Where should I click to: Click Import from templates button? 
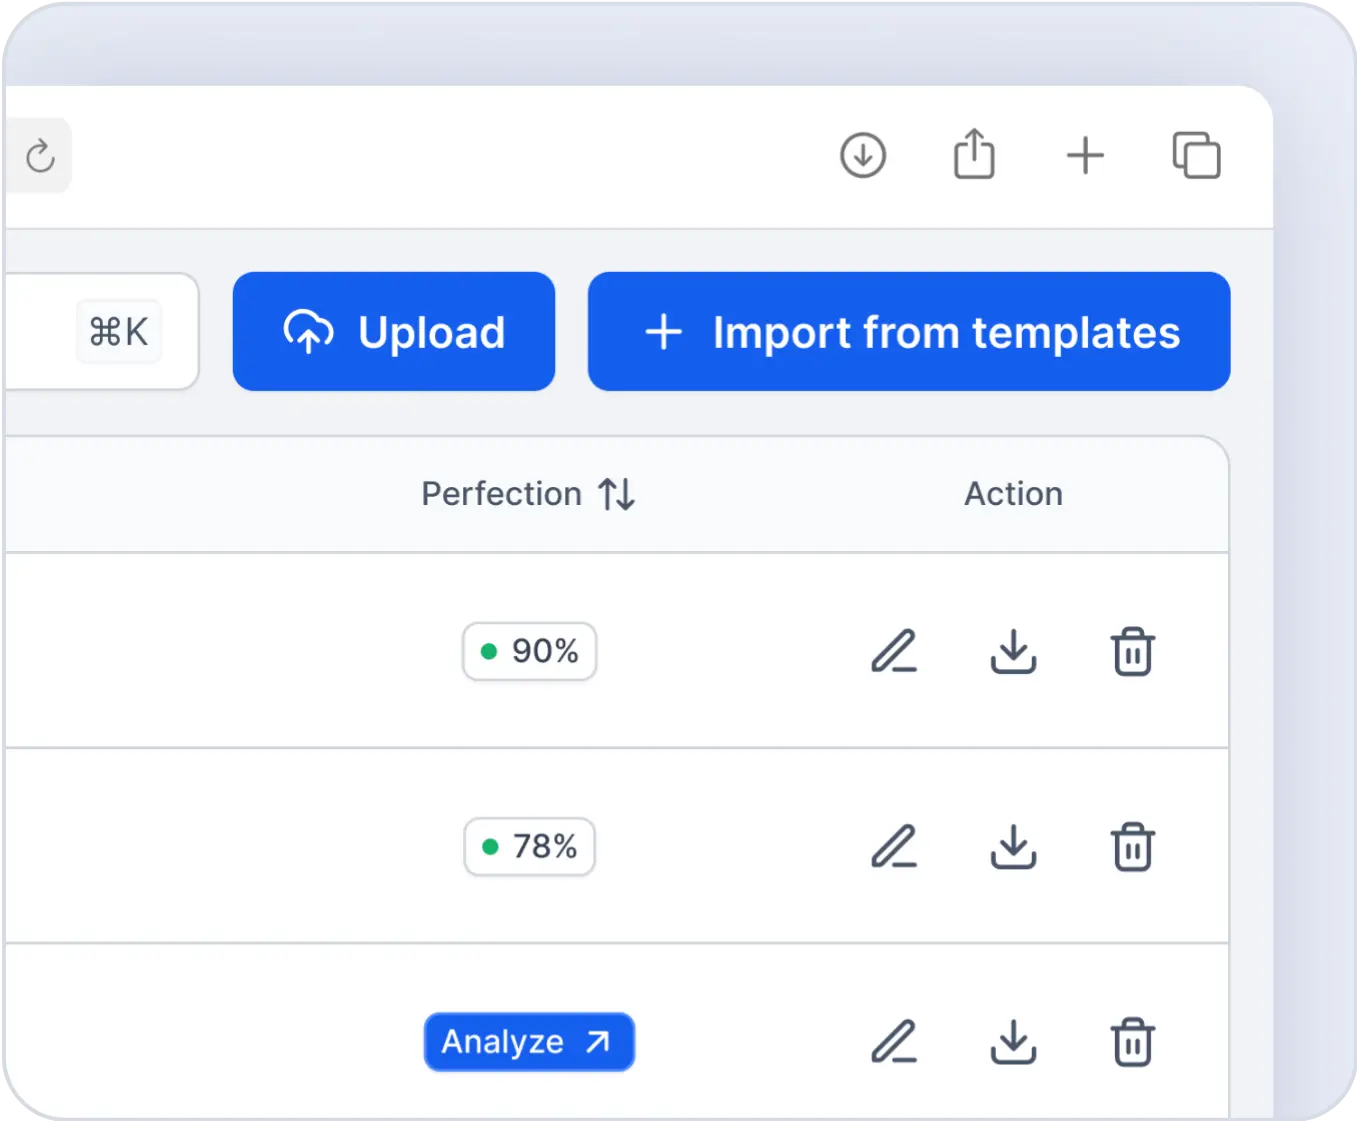(x=908, y=332)
